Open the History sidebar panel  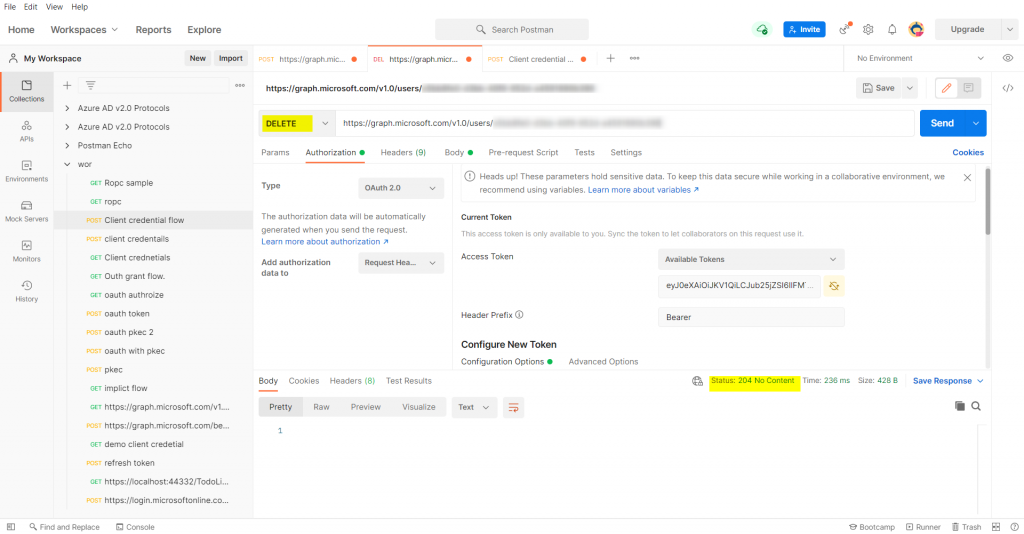pos(27,291)
